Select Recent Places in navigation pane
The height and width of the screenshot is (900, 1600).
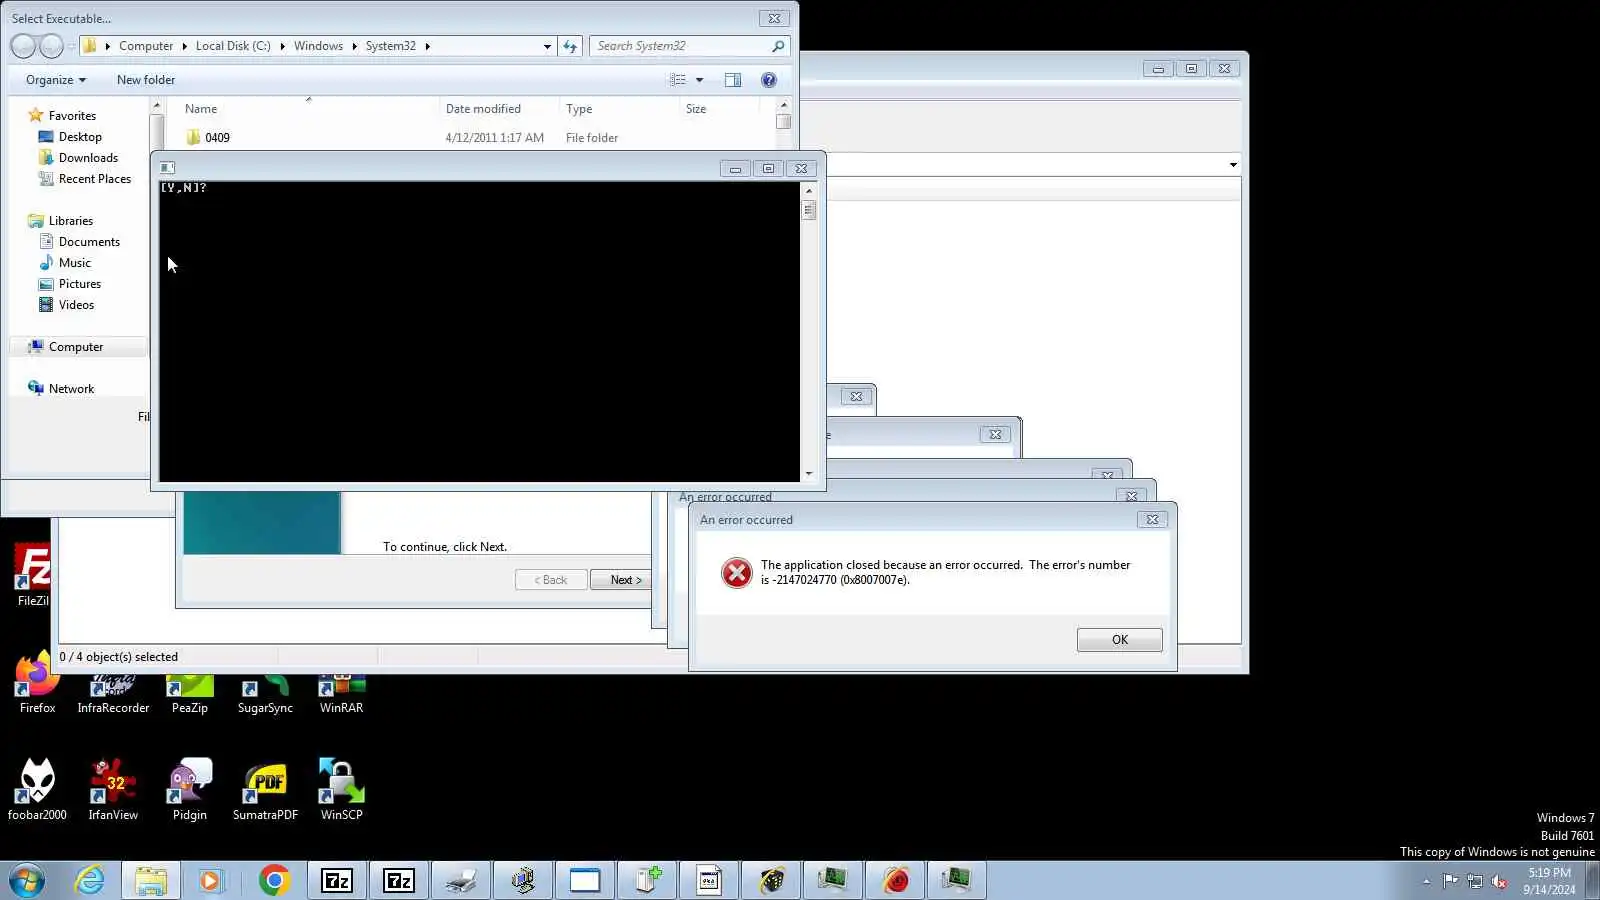(94, 179)
